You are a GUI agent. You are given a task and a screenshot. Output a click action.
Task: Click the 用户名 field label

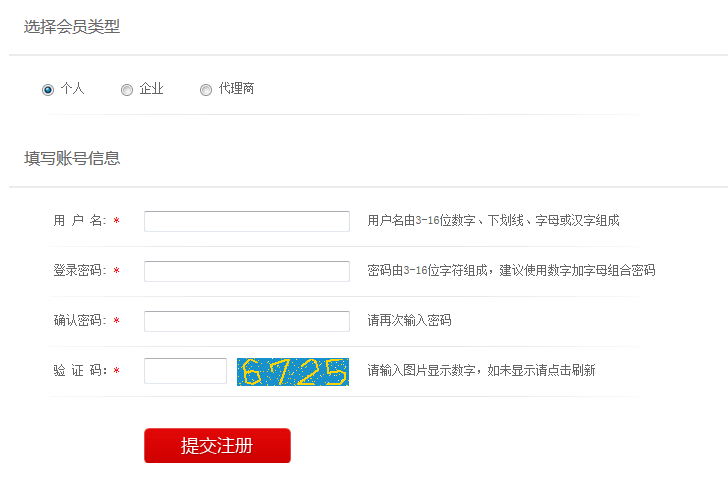[x=80, y=221]
